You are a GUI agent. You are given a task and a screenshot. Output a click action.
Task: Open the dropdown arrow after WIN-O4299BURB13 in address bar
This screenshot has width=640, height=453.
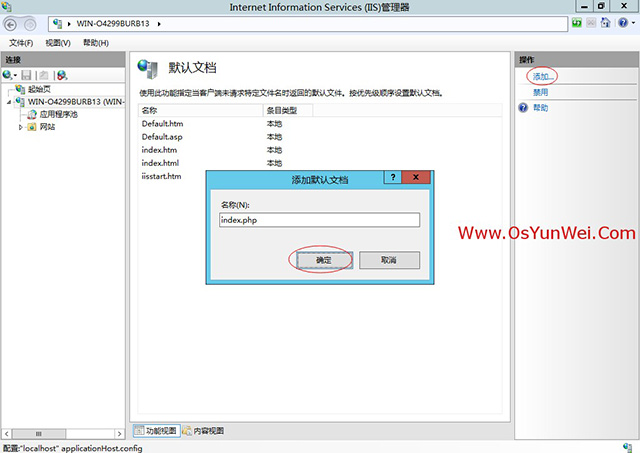click(159, 23)
